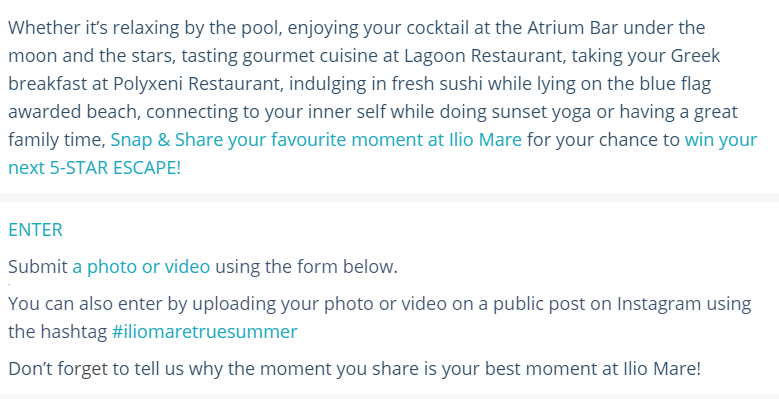Select the ENTER section heading
The width and height of the screenshot is (779, 399).
click(x=35, y=230)
